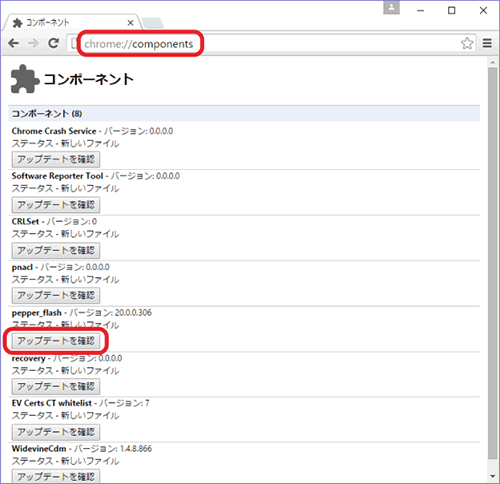
Task: Check for update for Chrome Crash Service
Action: [56, 159]
